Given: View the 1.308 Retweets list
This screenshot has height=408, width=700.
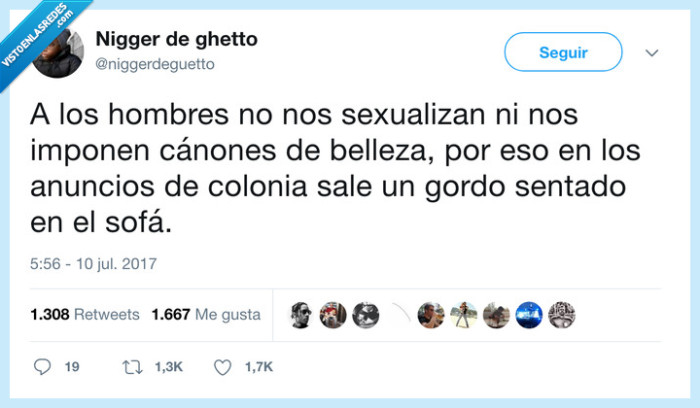Looking at the screenshot, I should (x=85, y=315).
